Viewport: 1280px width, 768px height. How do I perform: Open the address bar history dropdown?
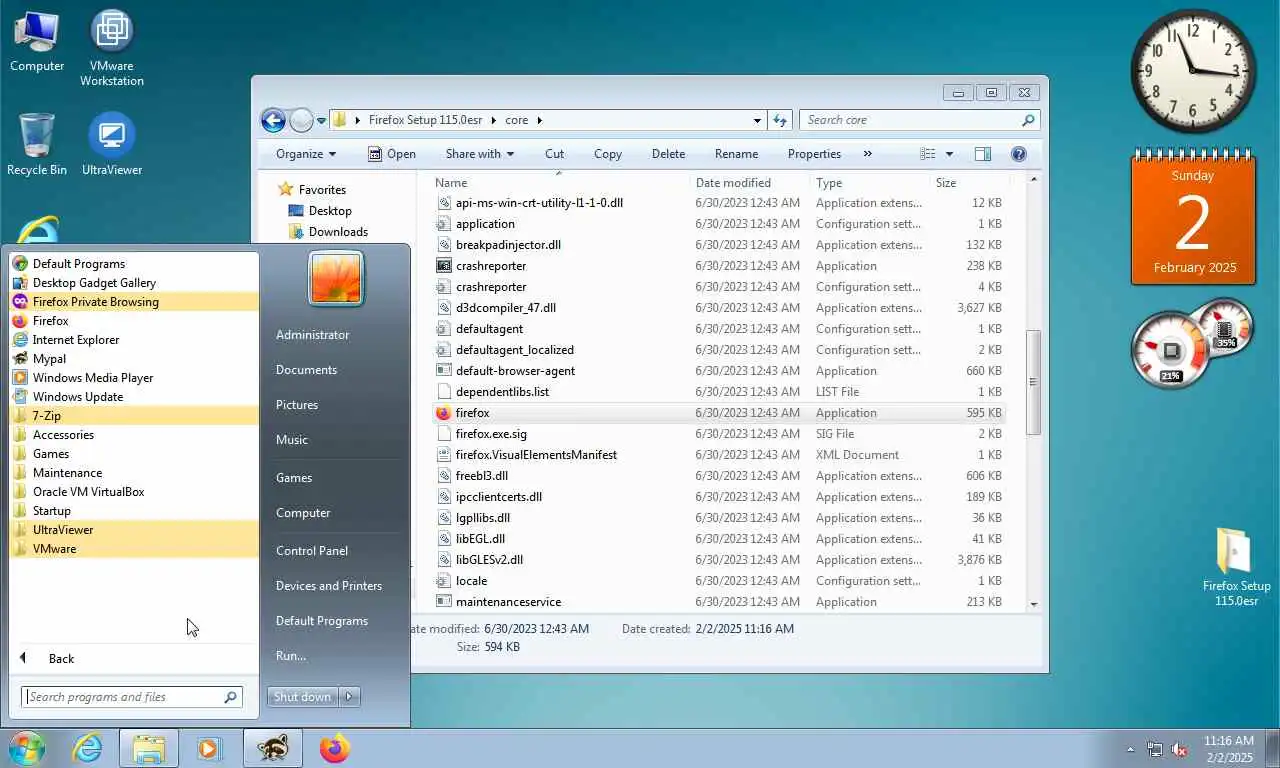pyautogui.click(x=757, y=120)
